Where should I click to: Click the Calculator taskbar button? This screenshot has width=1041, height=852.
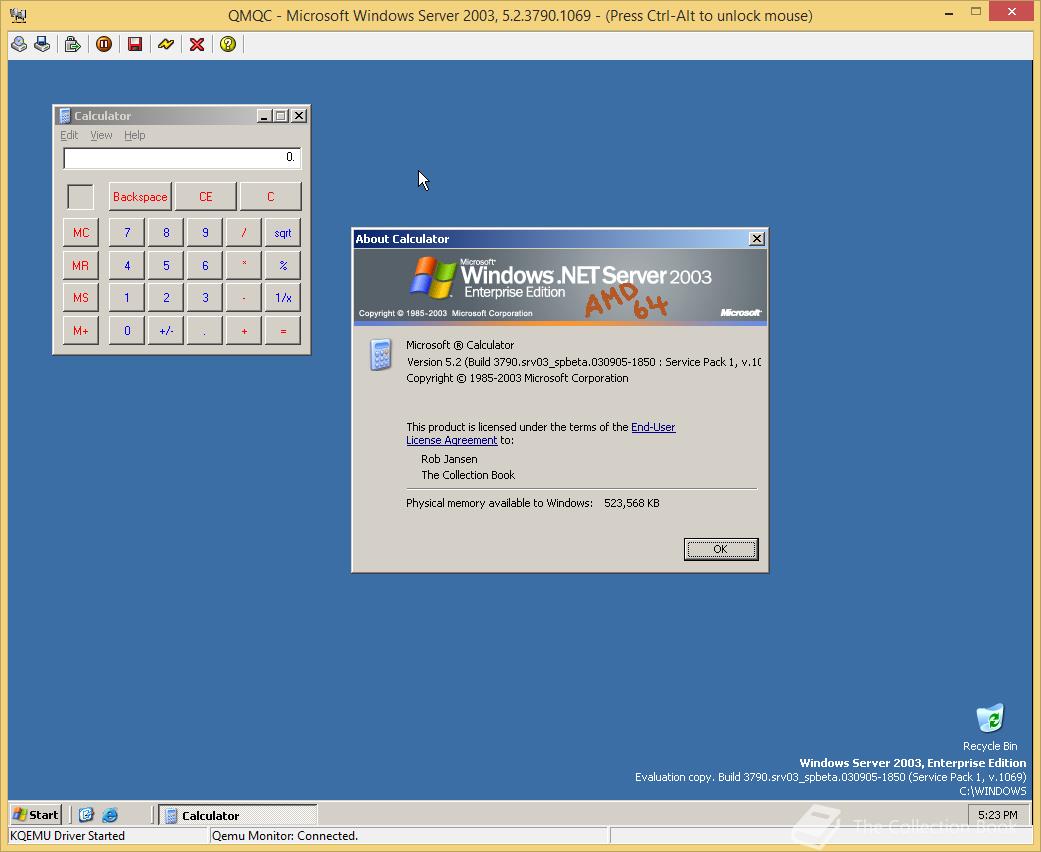tap(238, 815)
